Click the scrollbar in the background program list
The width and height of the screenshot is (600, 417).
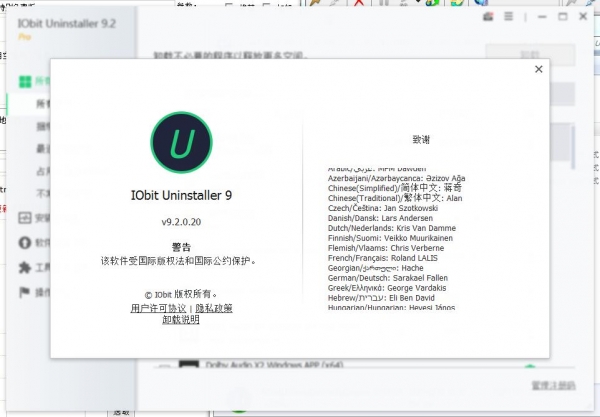pos(573,148)
